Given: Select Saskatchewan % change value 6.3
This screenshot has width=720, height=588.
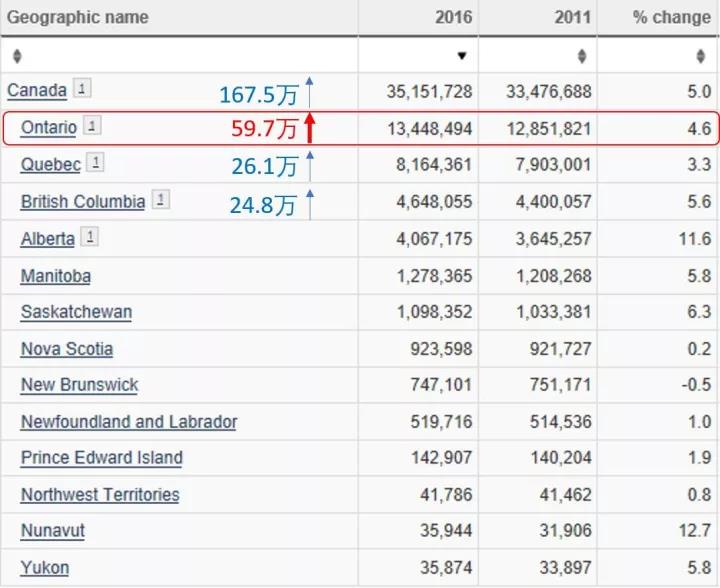Looking at the screenshot, I should coord(699,312).
